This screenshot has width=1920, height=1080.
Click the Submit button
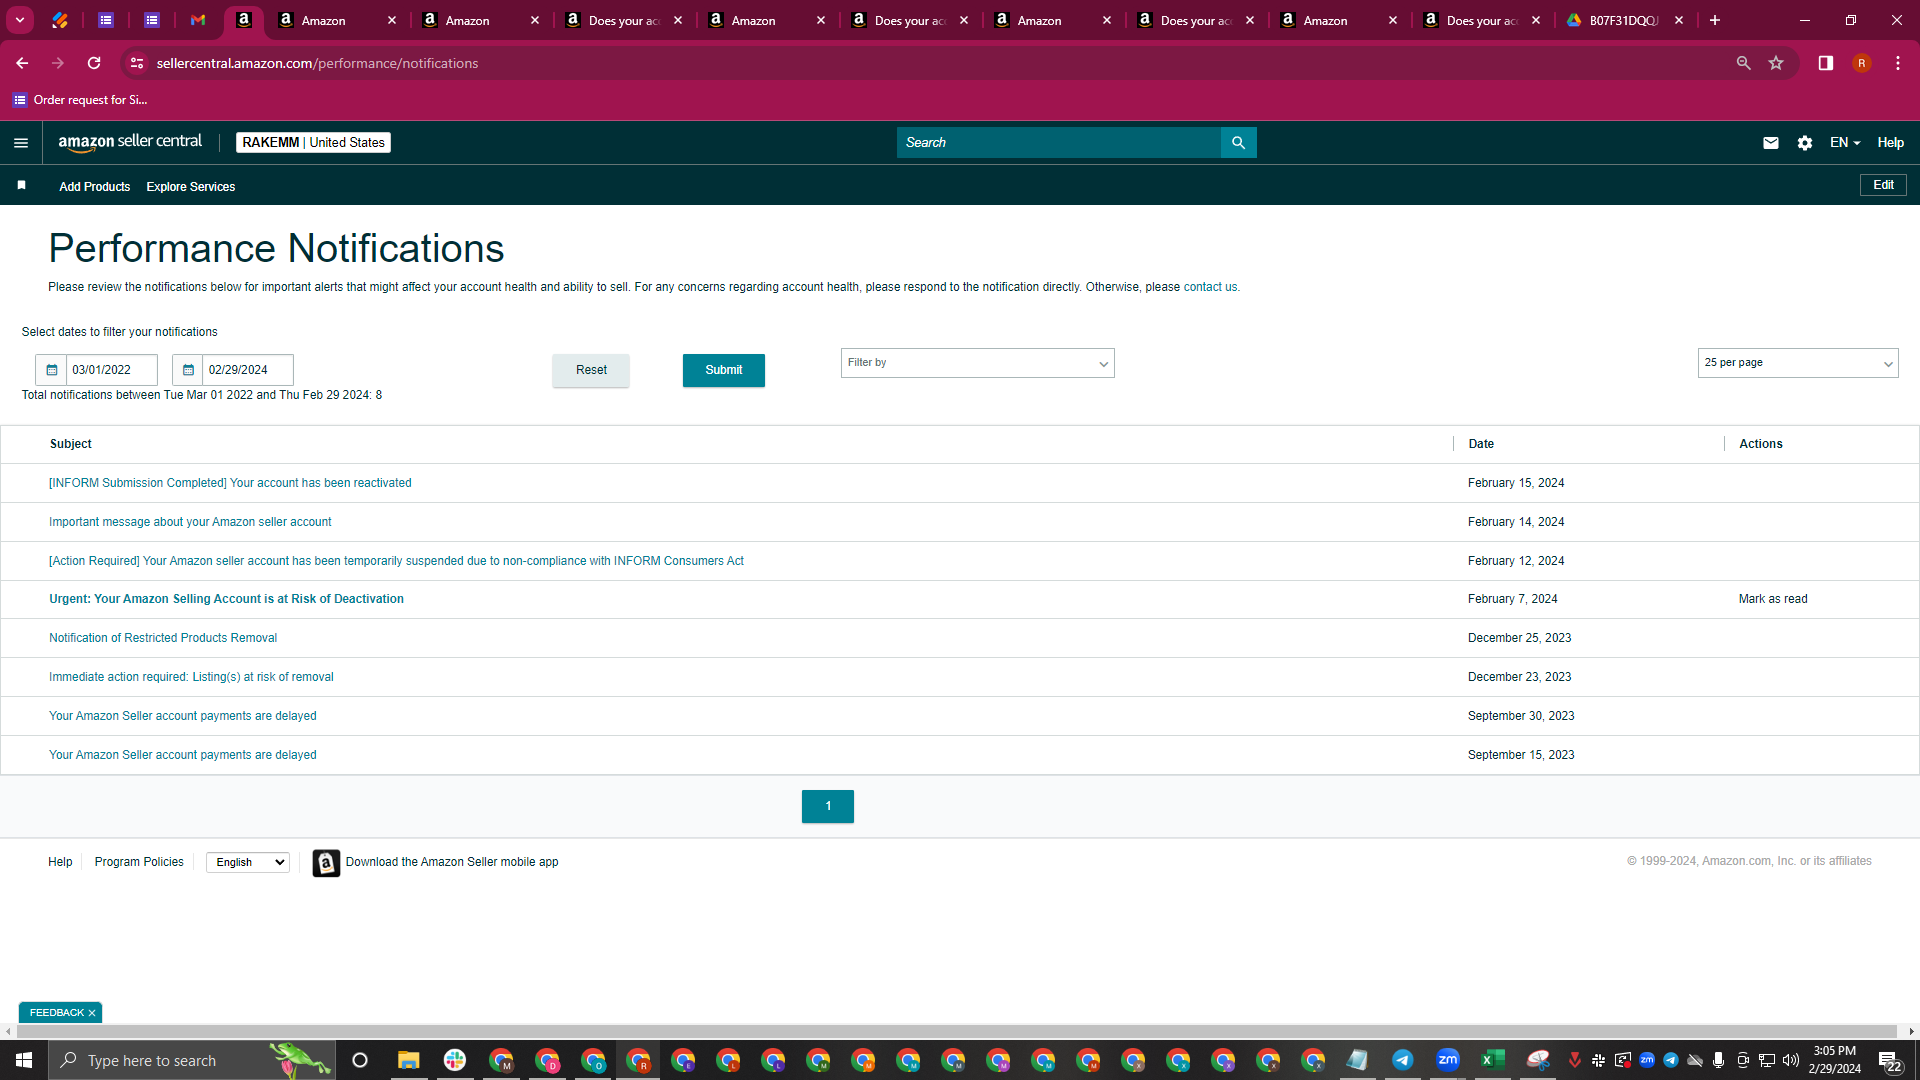click(723, 370)
